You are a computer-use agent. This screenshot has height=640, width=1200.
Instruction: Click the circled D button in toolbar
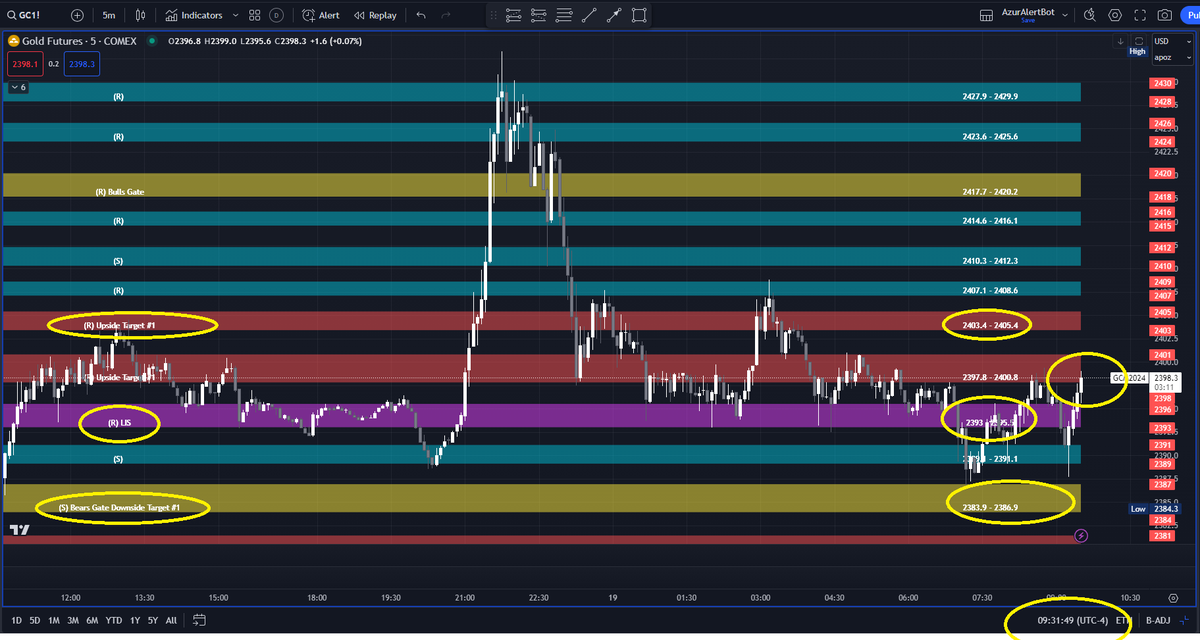coord(276,15)
